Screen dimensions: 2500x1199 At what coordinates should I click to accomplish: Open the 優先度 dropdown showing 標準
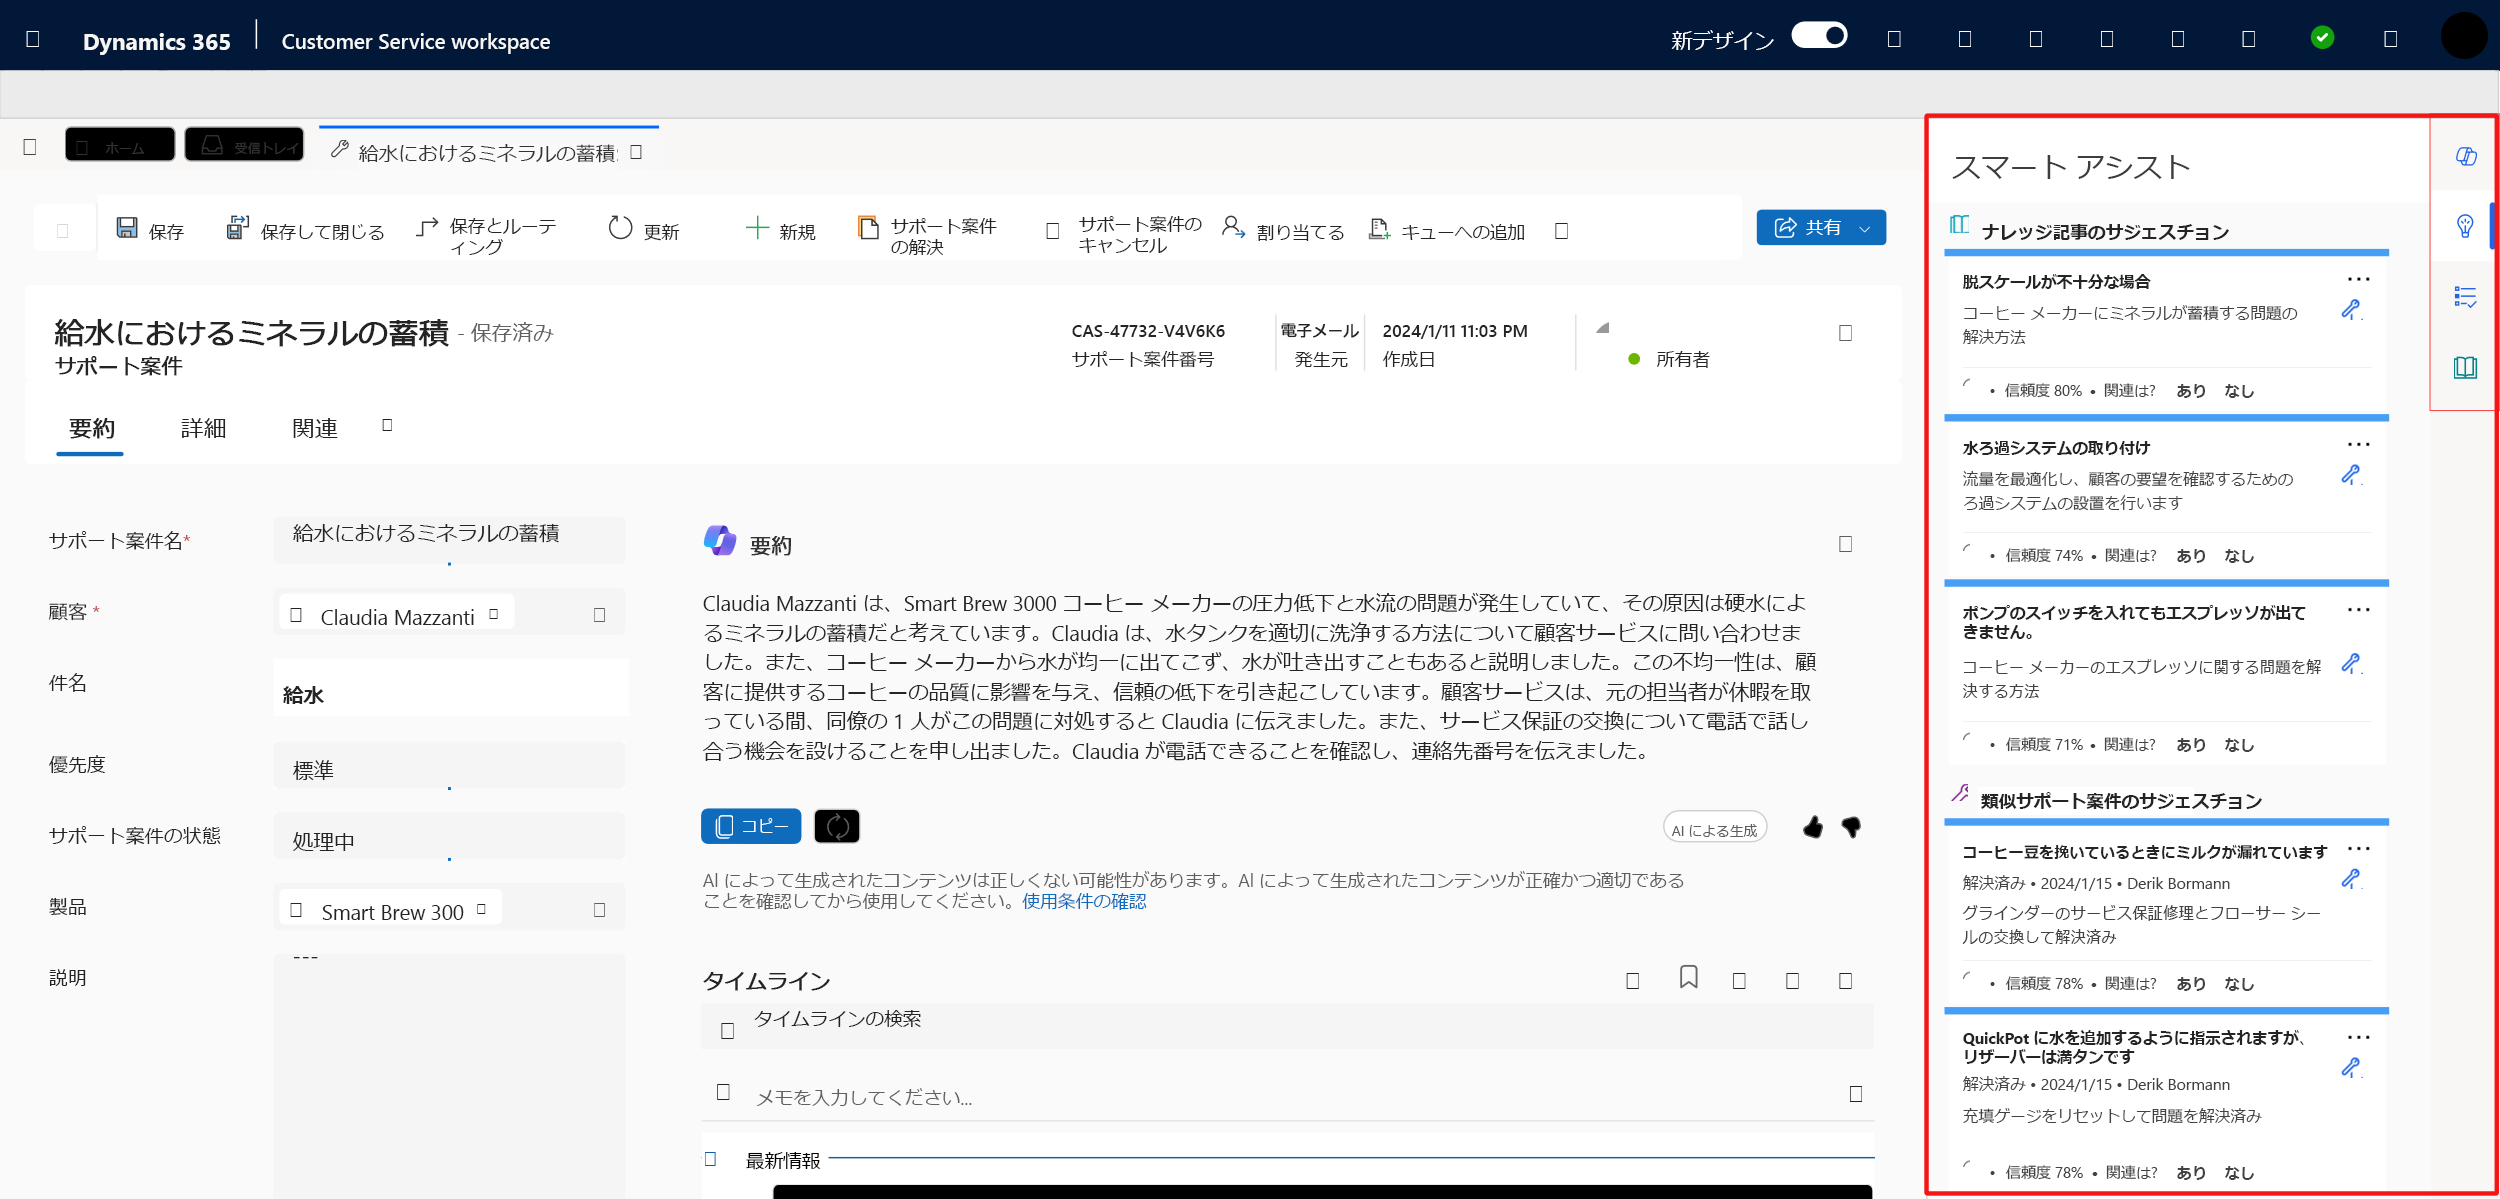coord(449,767)
